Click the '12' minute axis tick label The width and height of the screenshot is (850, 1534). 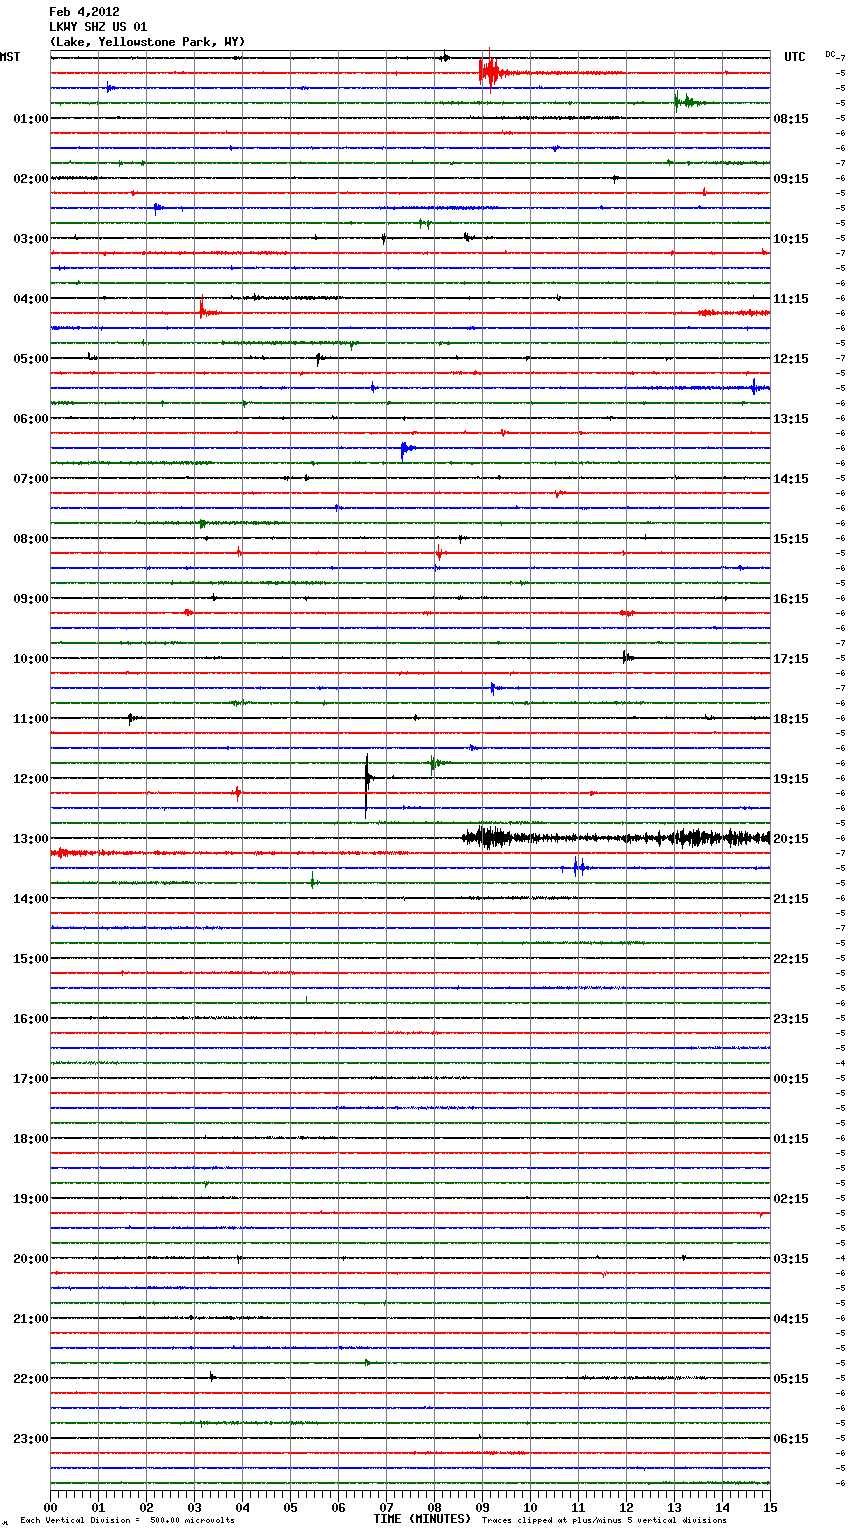tap(626, 1506)
